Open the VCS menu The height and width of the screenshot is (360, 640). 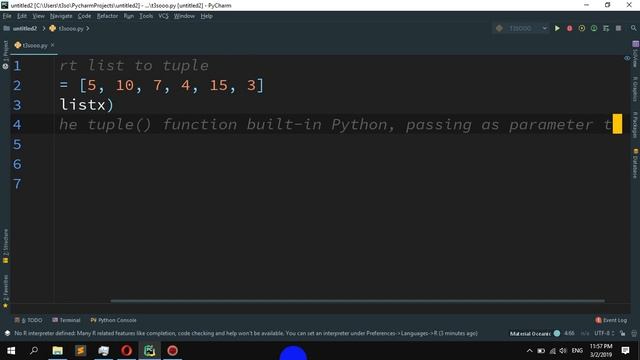[163, 16]
